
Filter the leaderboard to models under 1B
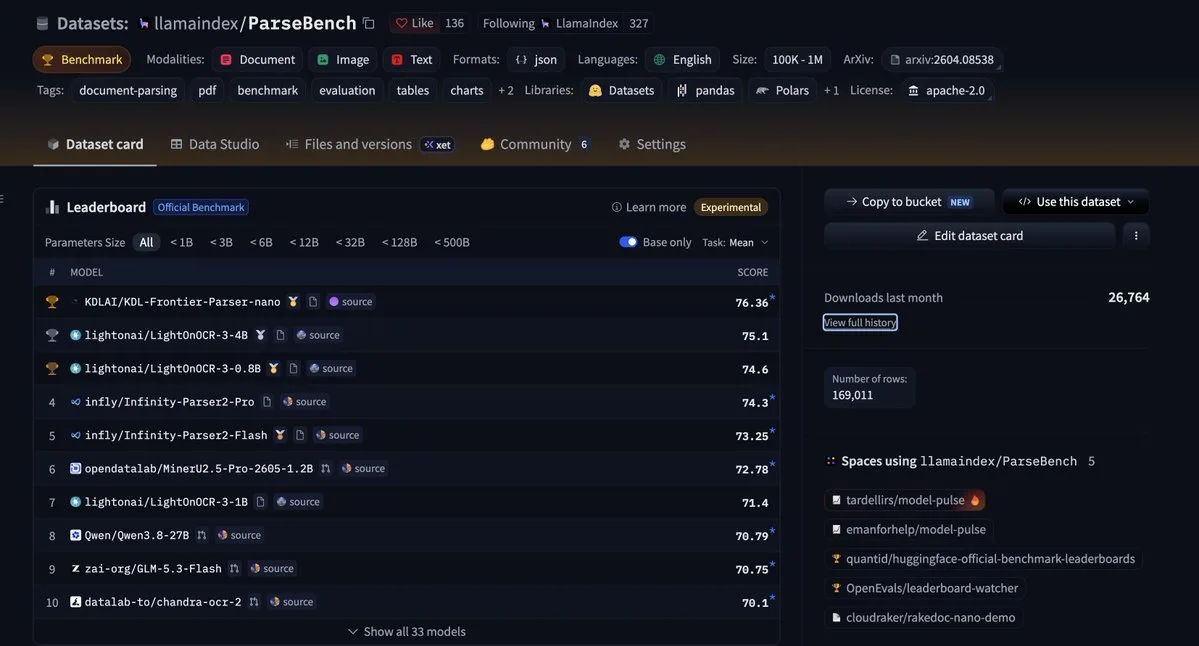181,242
